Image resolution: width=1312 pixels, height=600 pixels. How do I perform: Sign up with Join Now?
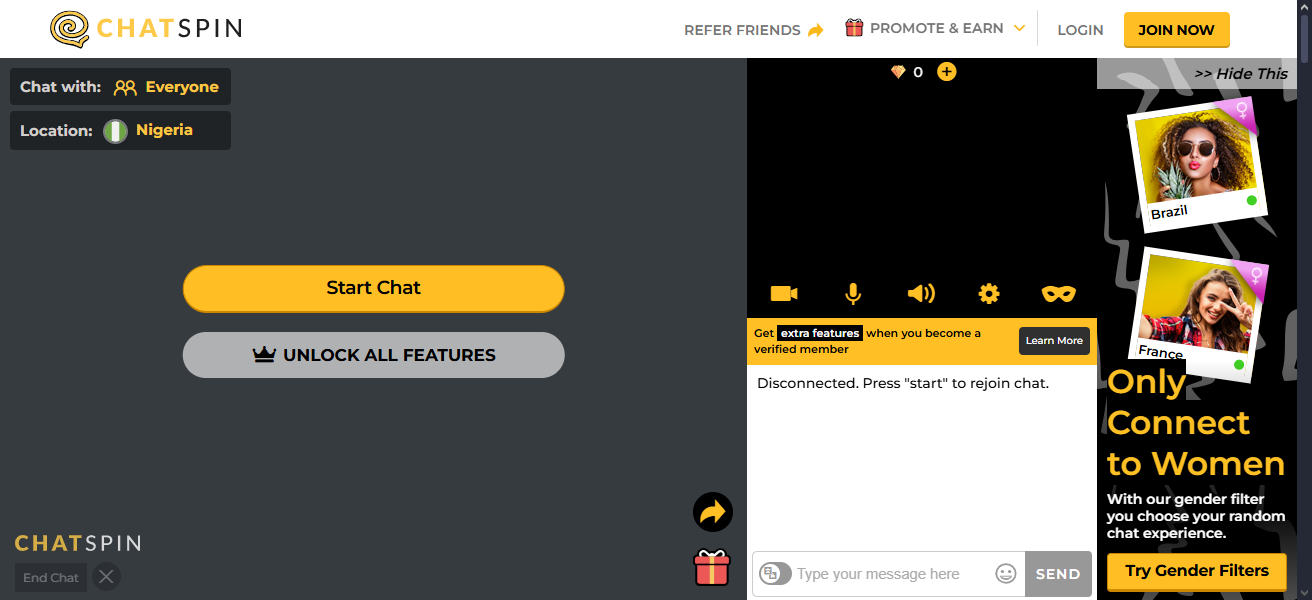[x=1176, y=29]
